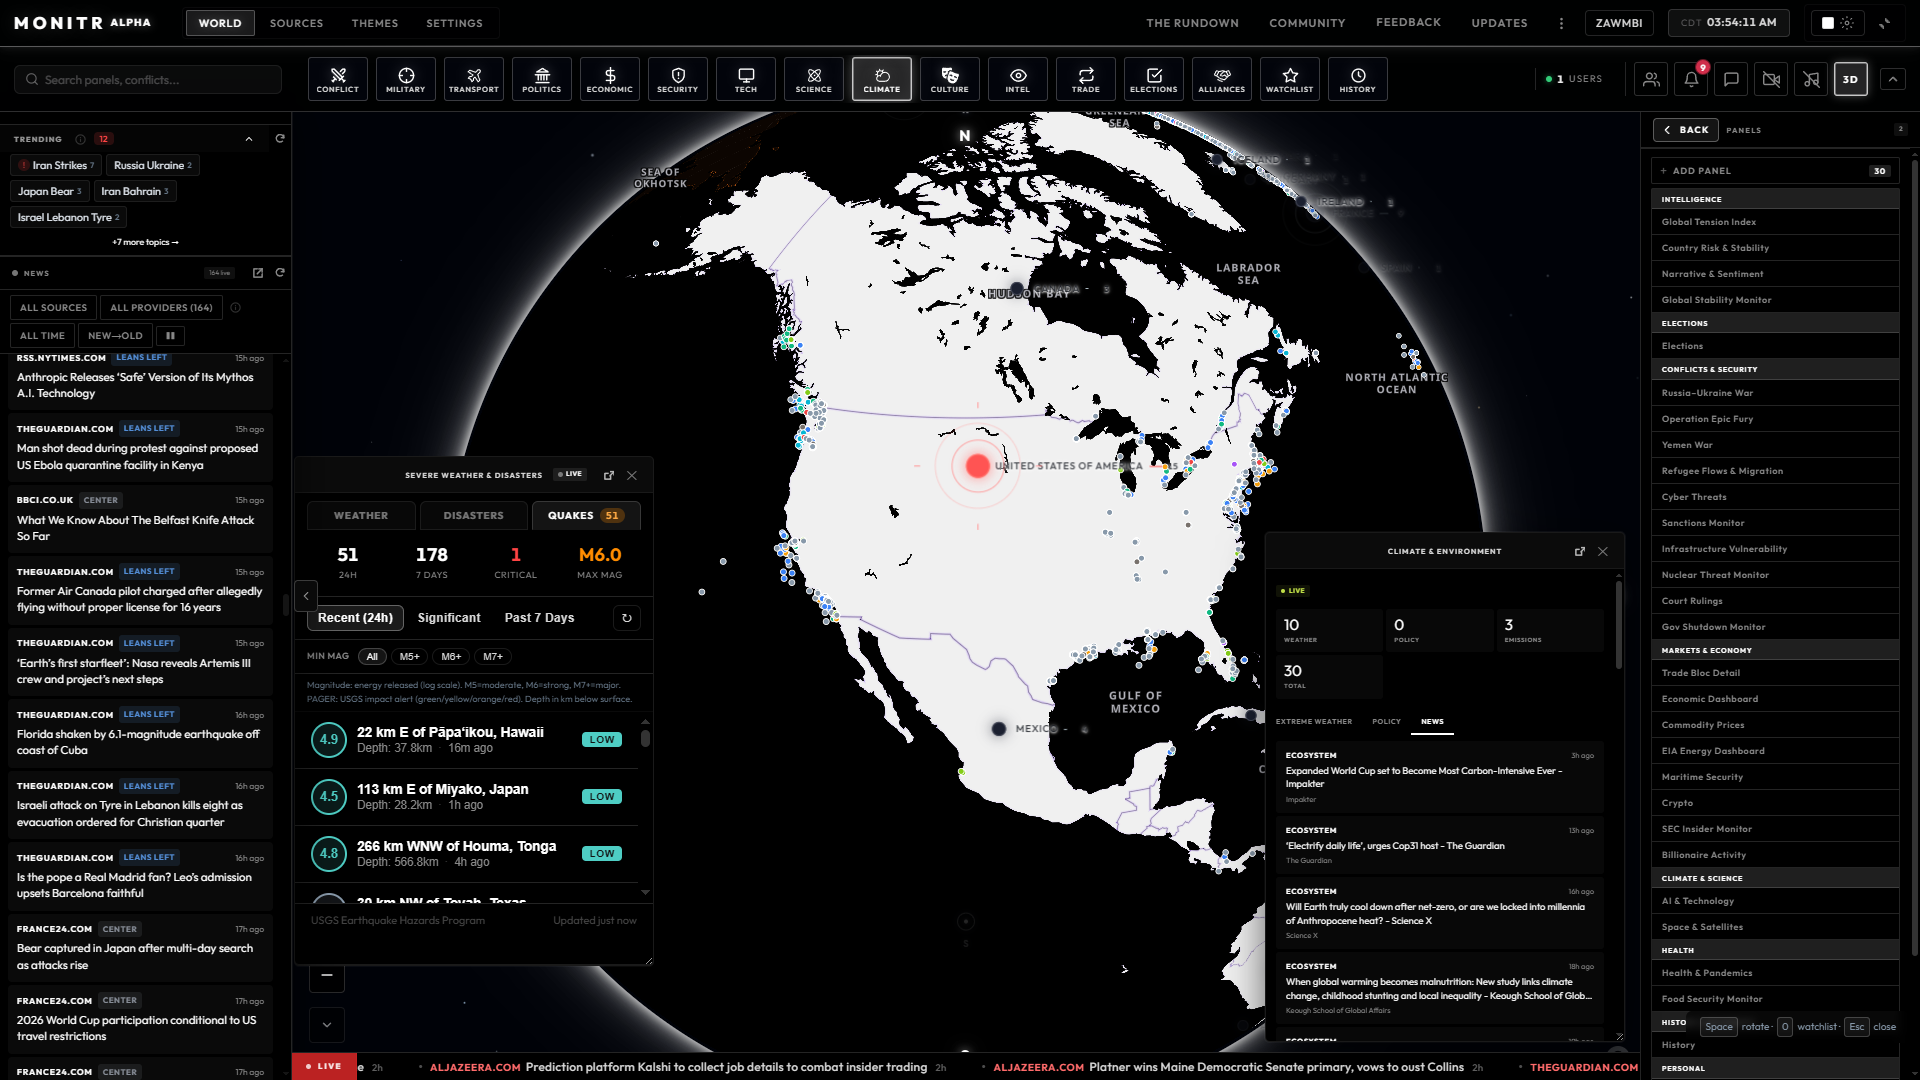Screen dimensions: 1920x1080
Task: Expand the chevron-down map control
Action: pyautogui.click(x=327, y=1025)
